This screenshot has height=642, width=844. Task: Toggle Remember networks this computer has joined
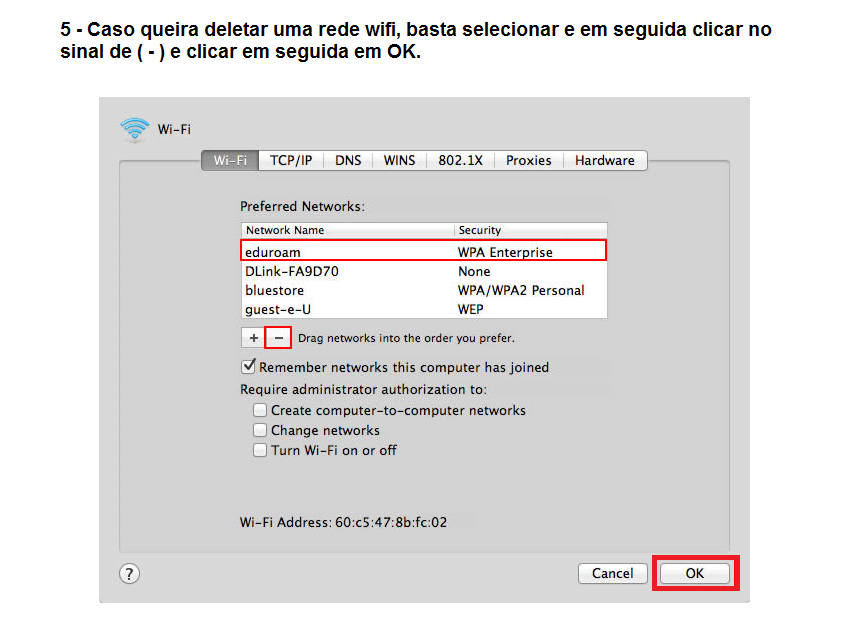pos(249,367)
